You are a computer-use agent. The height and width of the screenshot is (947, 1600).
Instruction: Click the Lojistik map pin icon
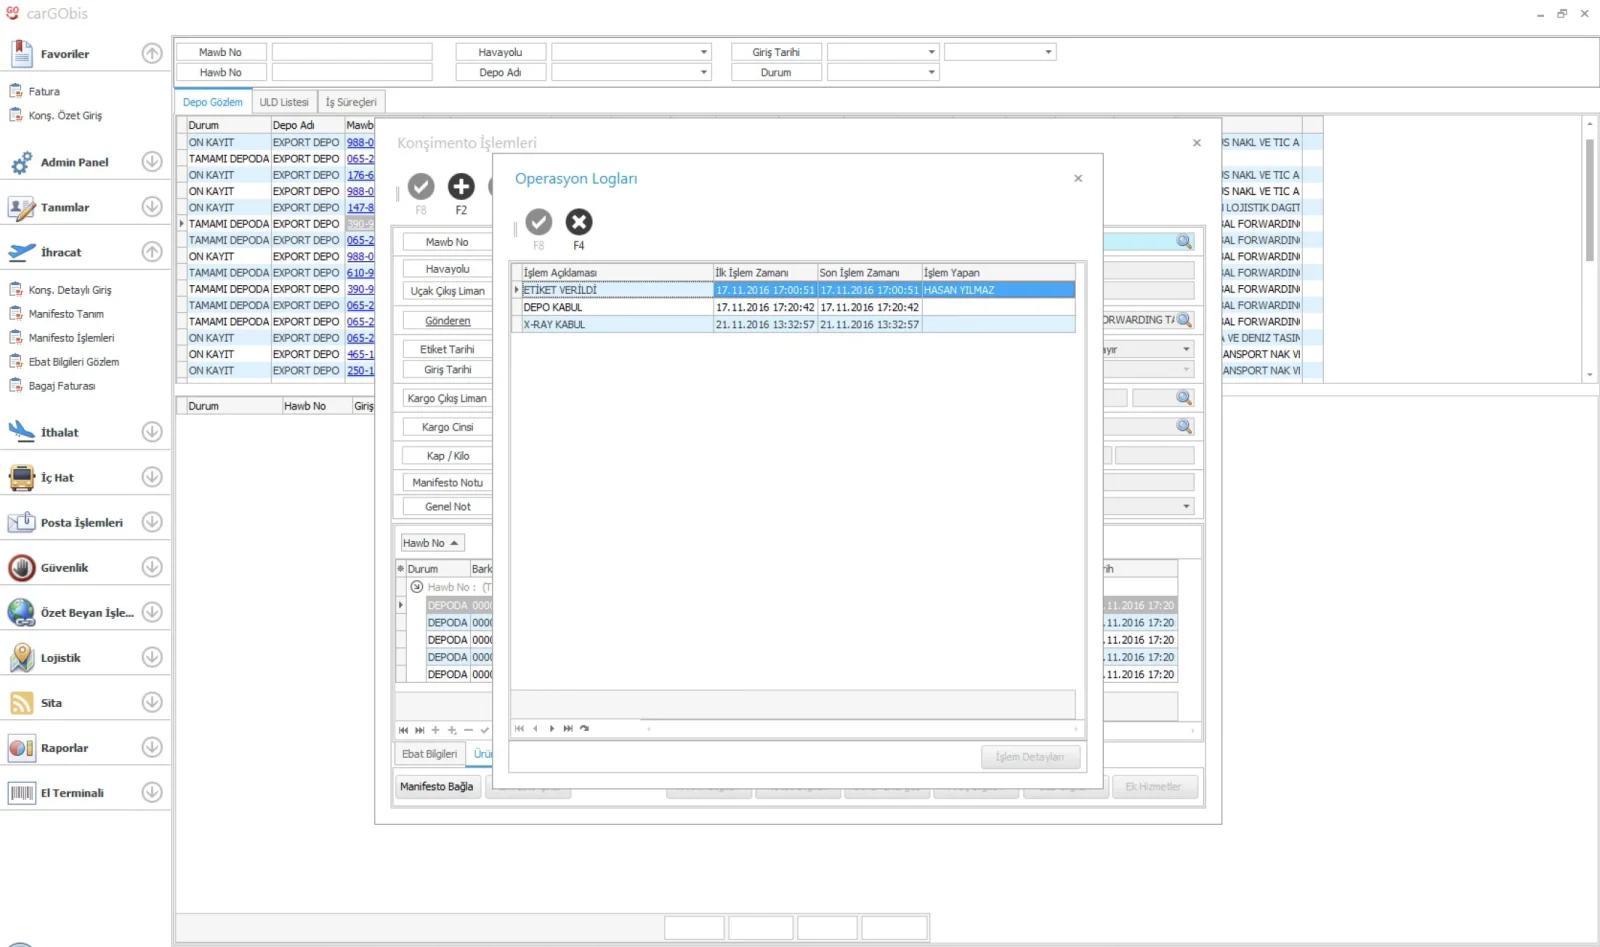[x=21, y=657]
